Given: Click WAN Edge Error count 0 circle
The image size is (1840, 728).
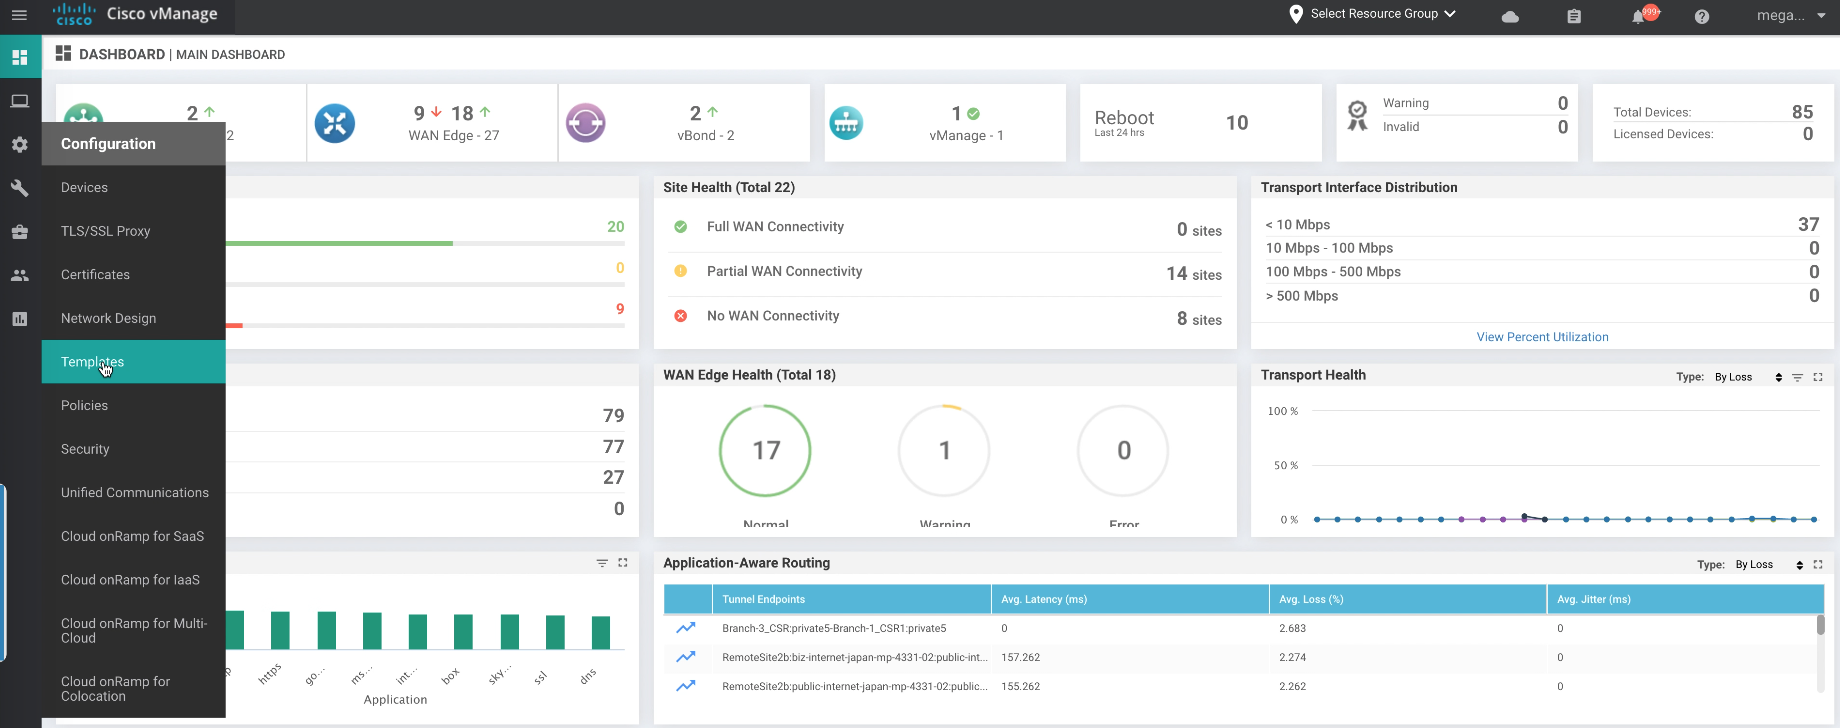Looking at the screenshot, I should (1123, 450).
